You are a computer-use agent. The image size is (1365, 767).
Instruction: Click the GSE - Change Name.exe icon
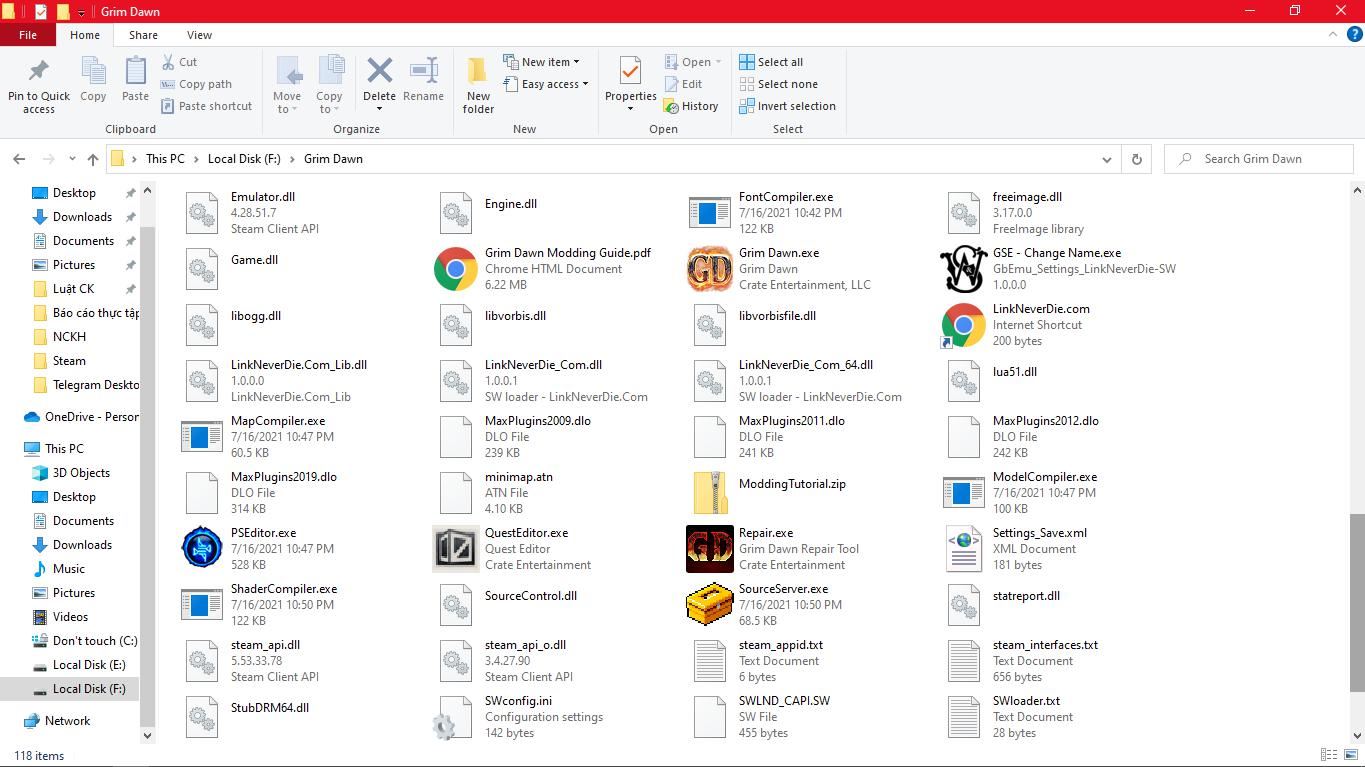(x=963, y=269)
